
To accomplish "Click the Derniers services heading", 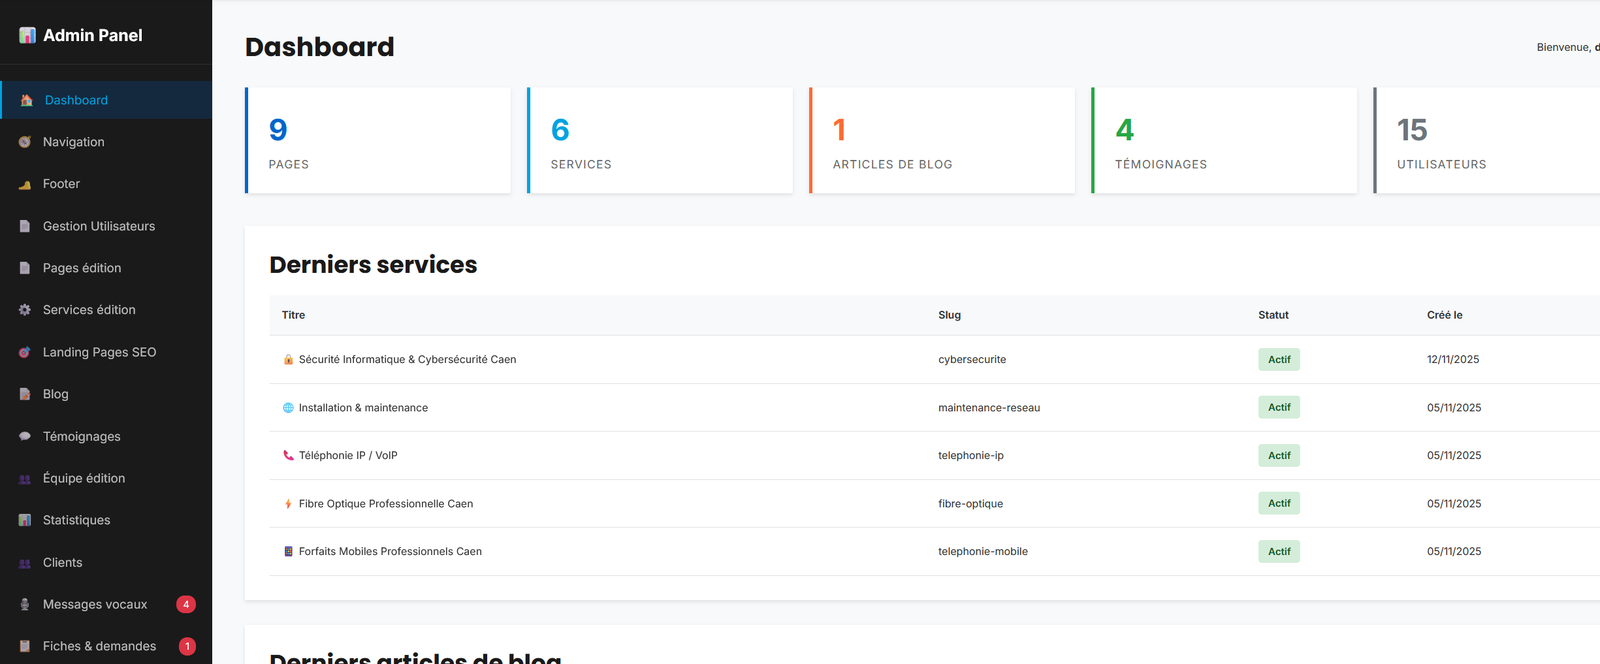I will [x=373, y=264].
